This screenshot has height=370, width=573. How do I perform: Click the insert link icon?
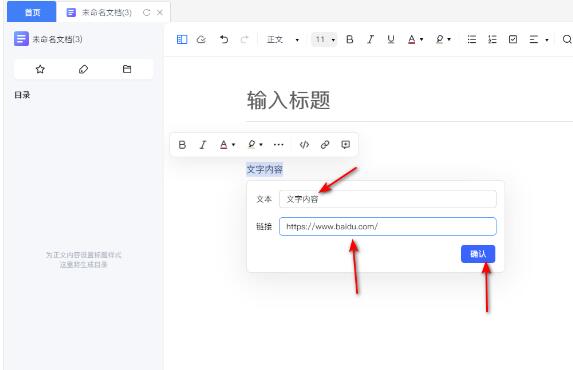[x=325, y=145]
